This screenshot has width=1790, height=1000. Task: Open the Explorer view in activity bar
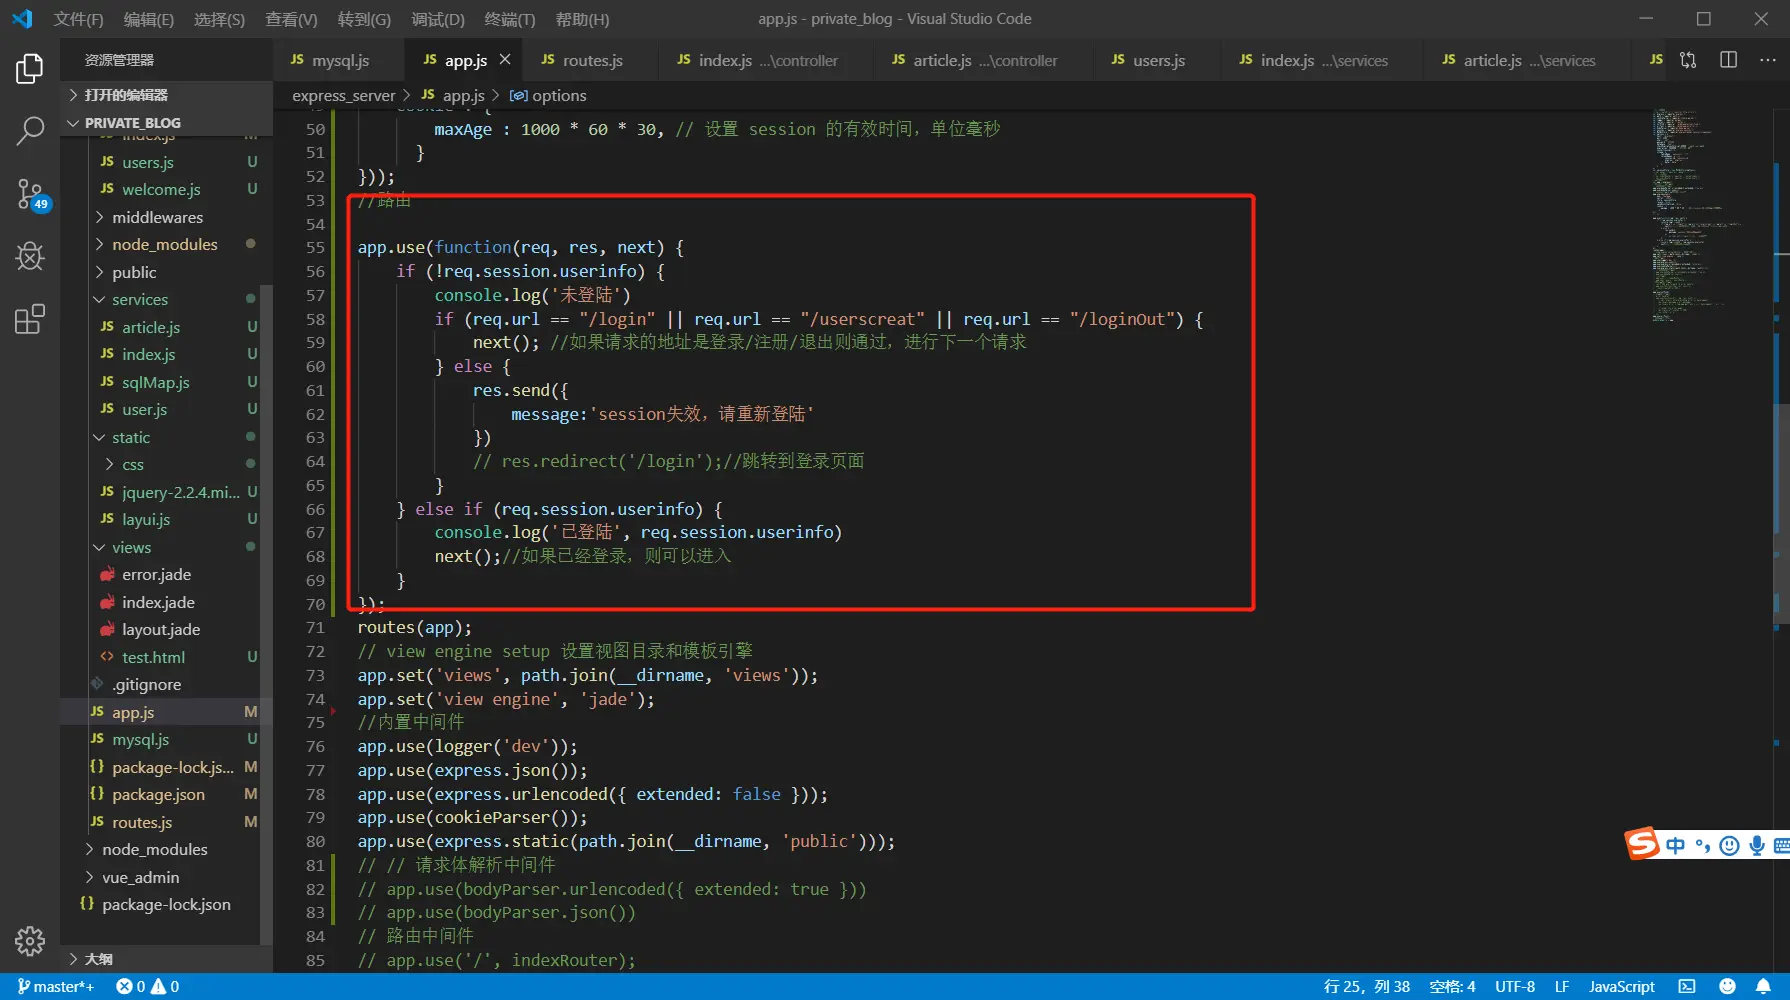(30, 69)
